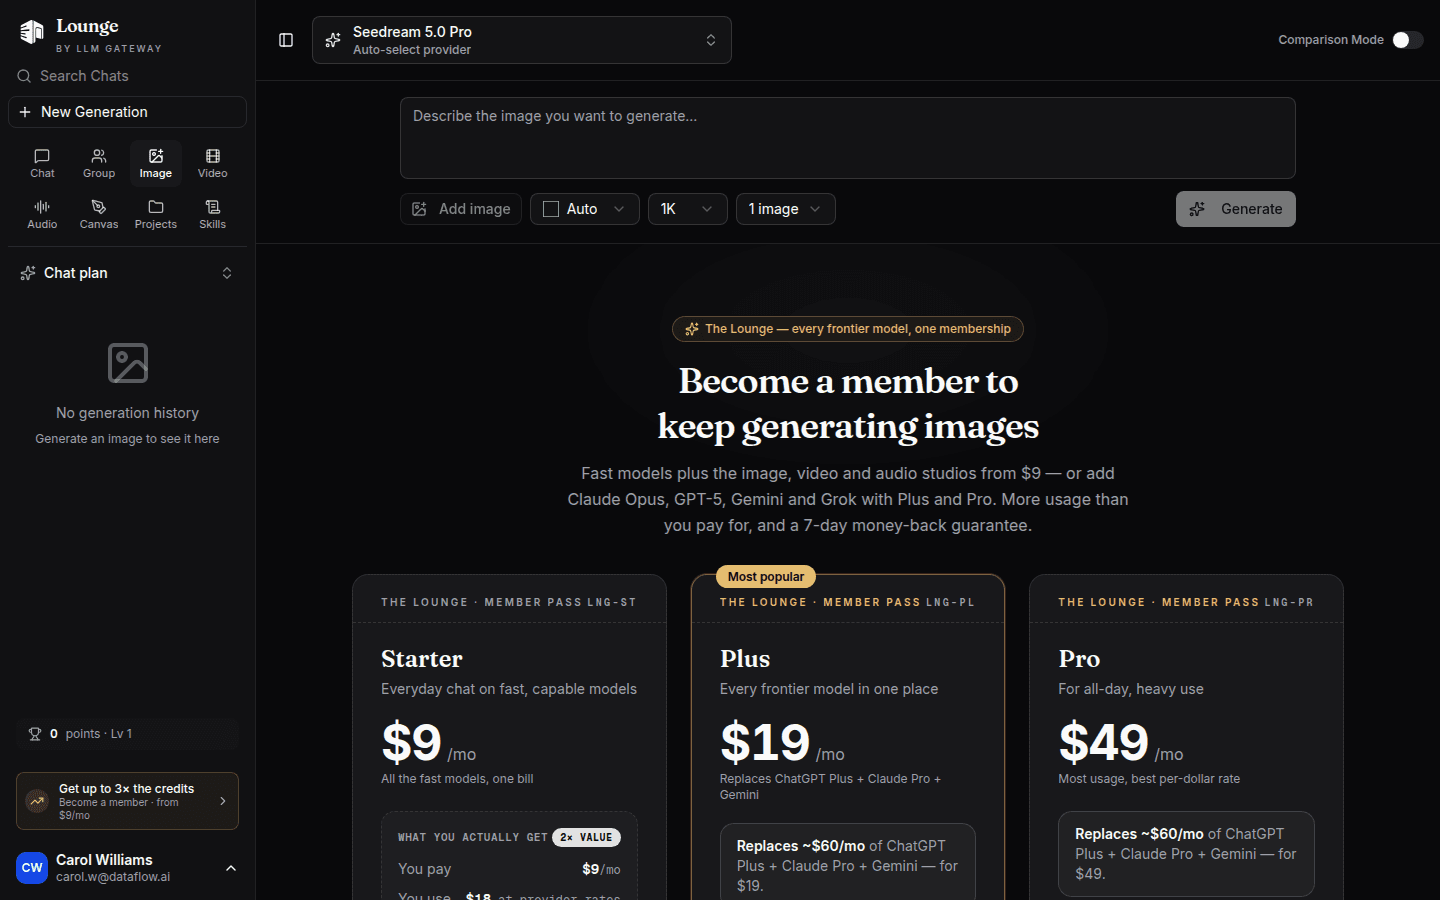
Task: Click the trending icon in credits banner
Action: coord(37,801)
